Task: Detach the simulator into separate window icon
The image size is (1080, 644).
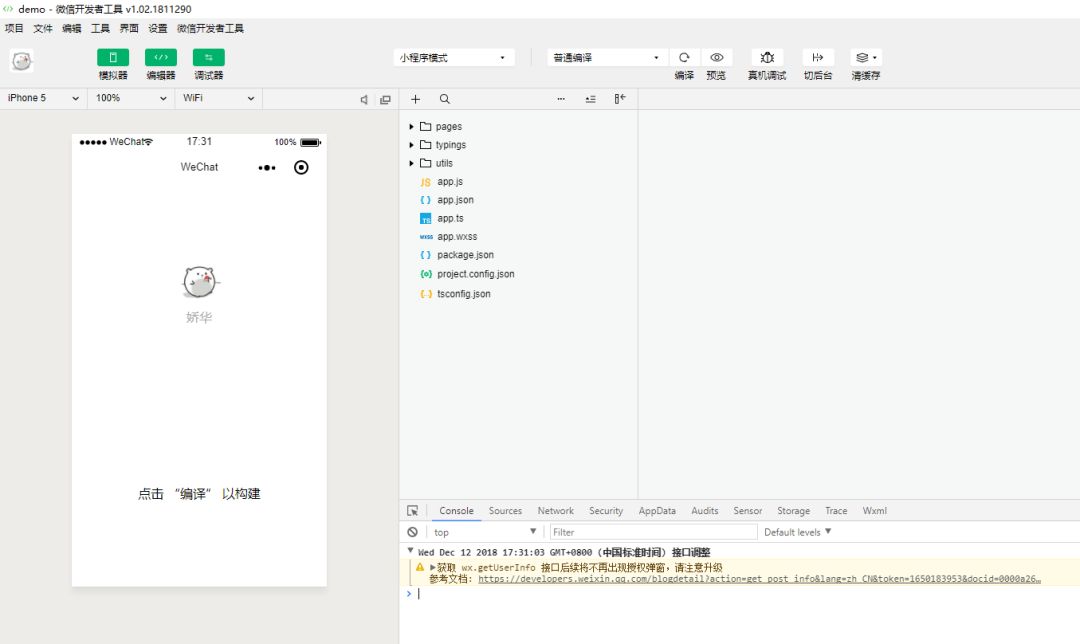Action: click(385, 99)
